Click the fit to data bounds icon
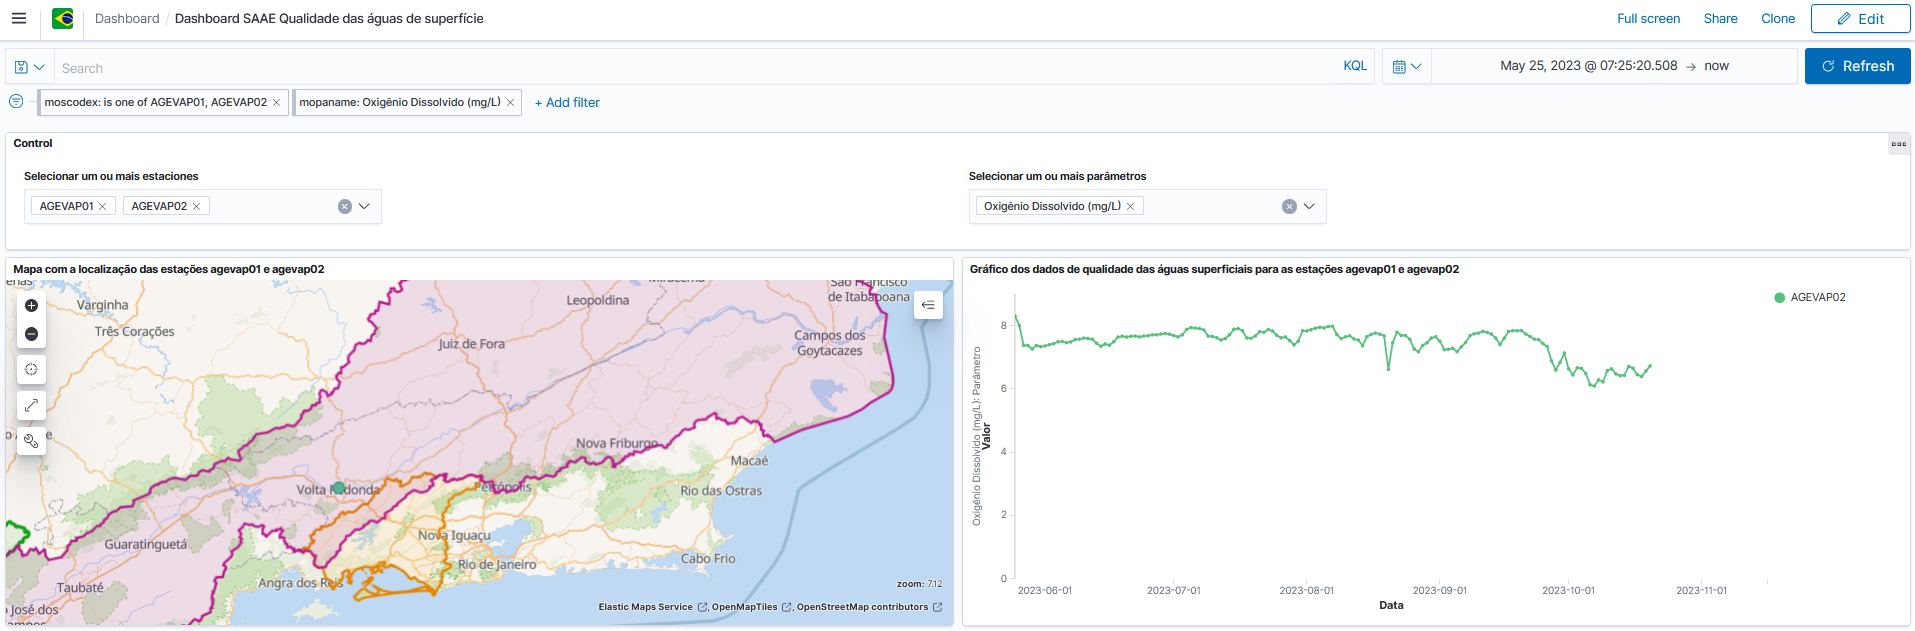 click(31, 405)
